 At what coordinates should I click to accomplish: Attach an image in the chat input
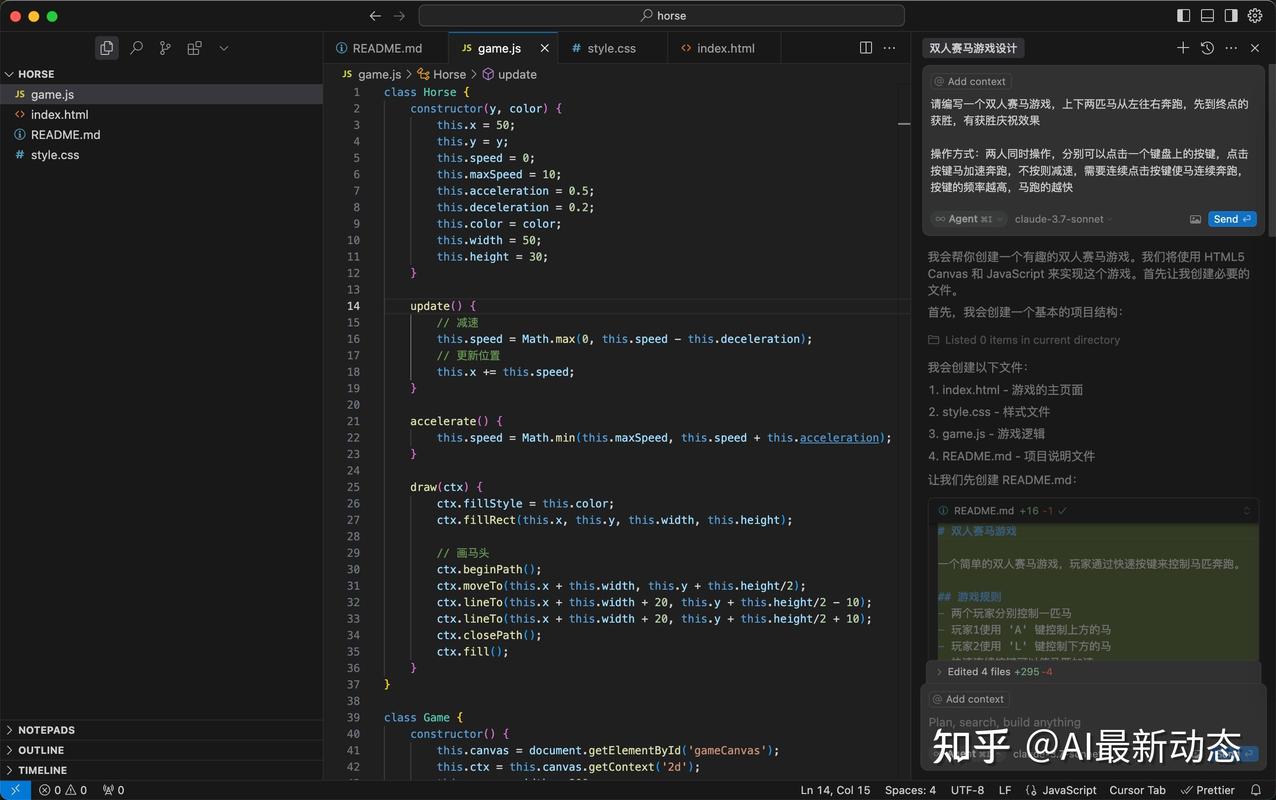pos(1196,219)
